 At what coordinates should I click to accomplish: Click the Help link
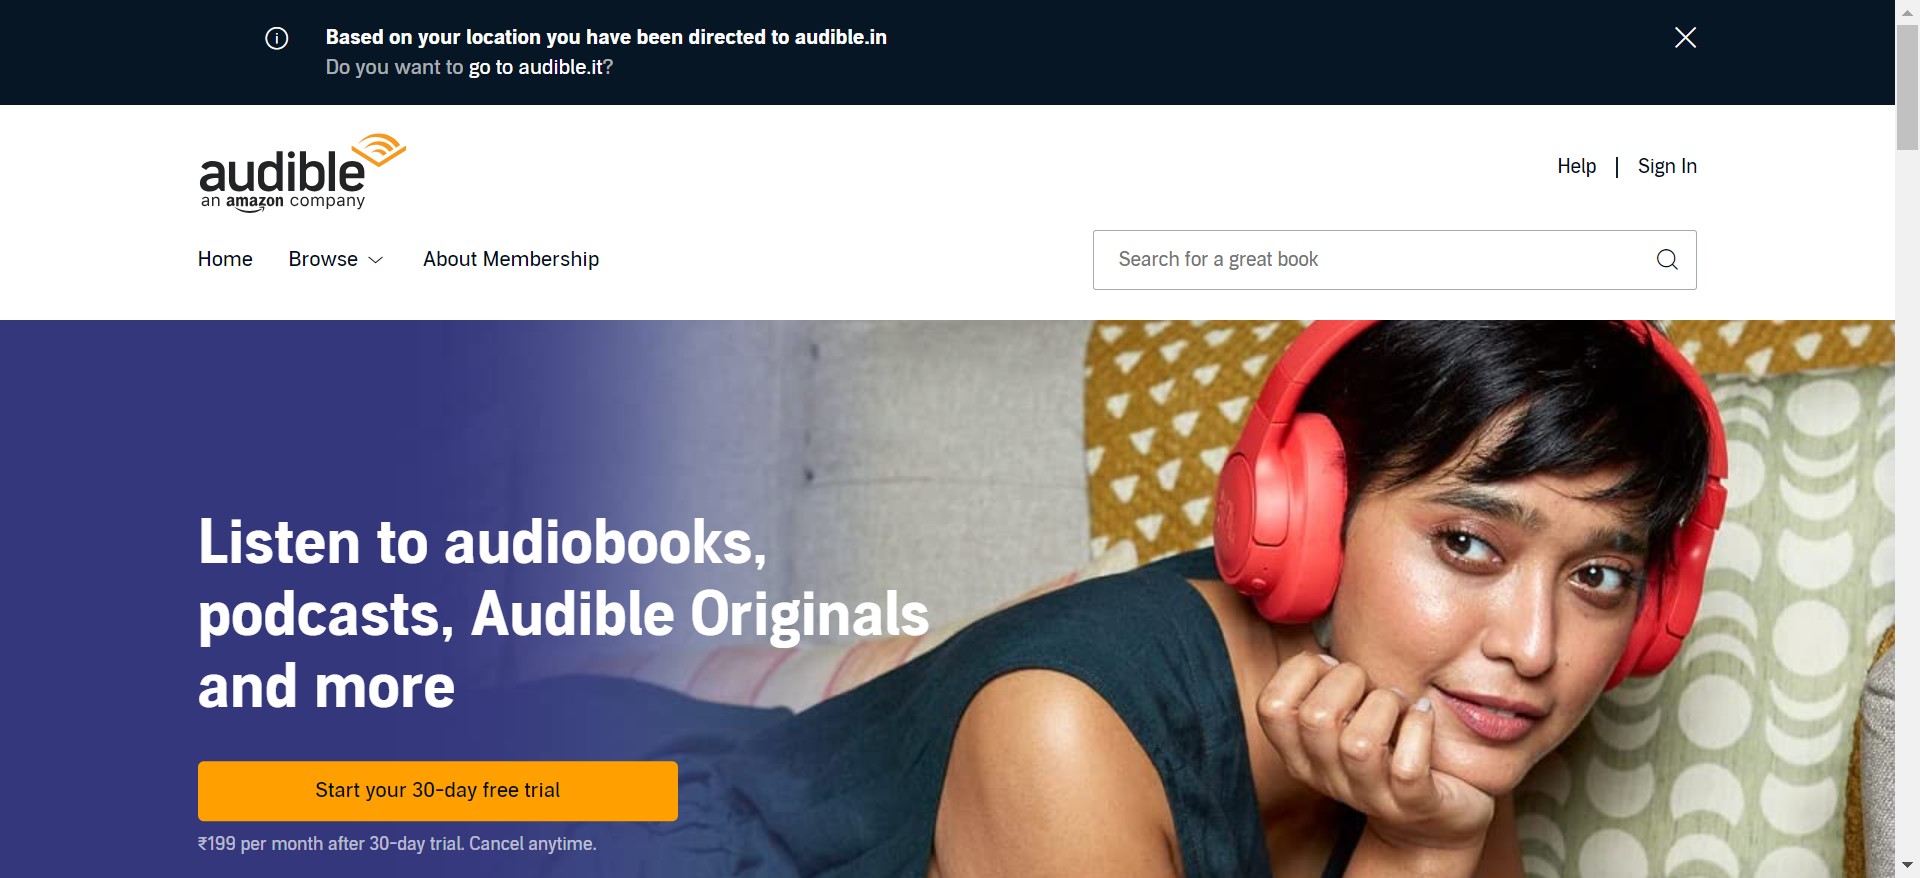click(x=1576, y=166)
